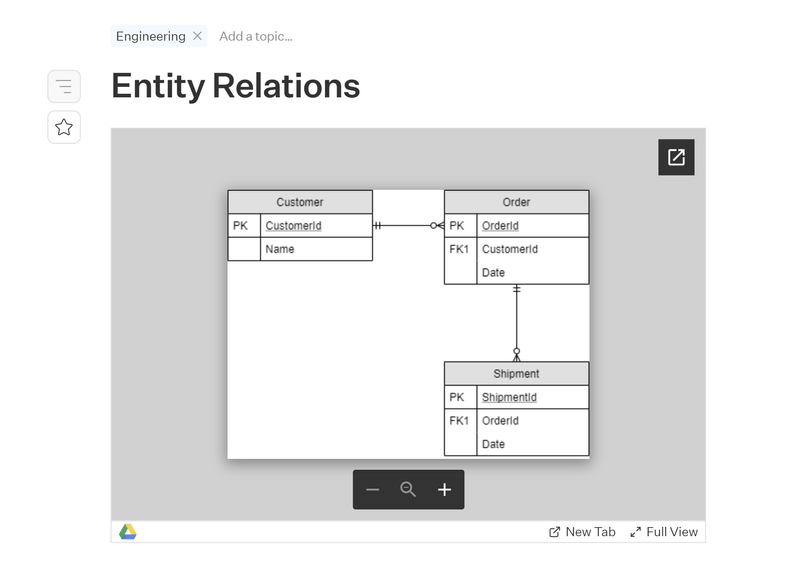Viewport: 800px width, 579px height.
Task: Reset zoom using the magnifier icon
Action: point(408,490)
